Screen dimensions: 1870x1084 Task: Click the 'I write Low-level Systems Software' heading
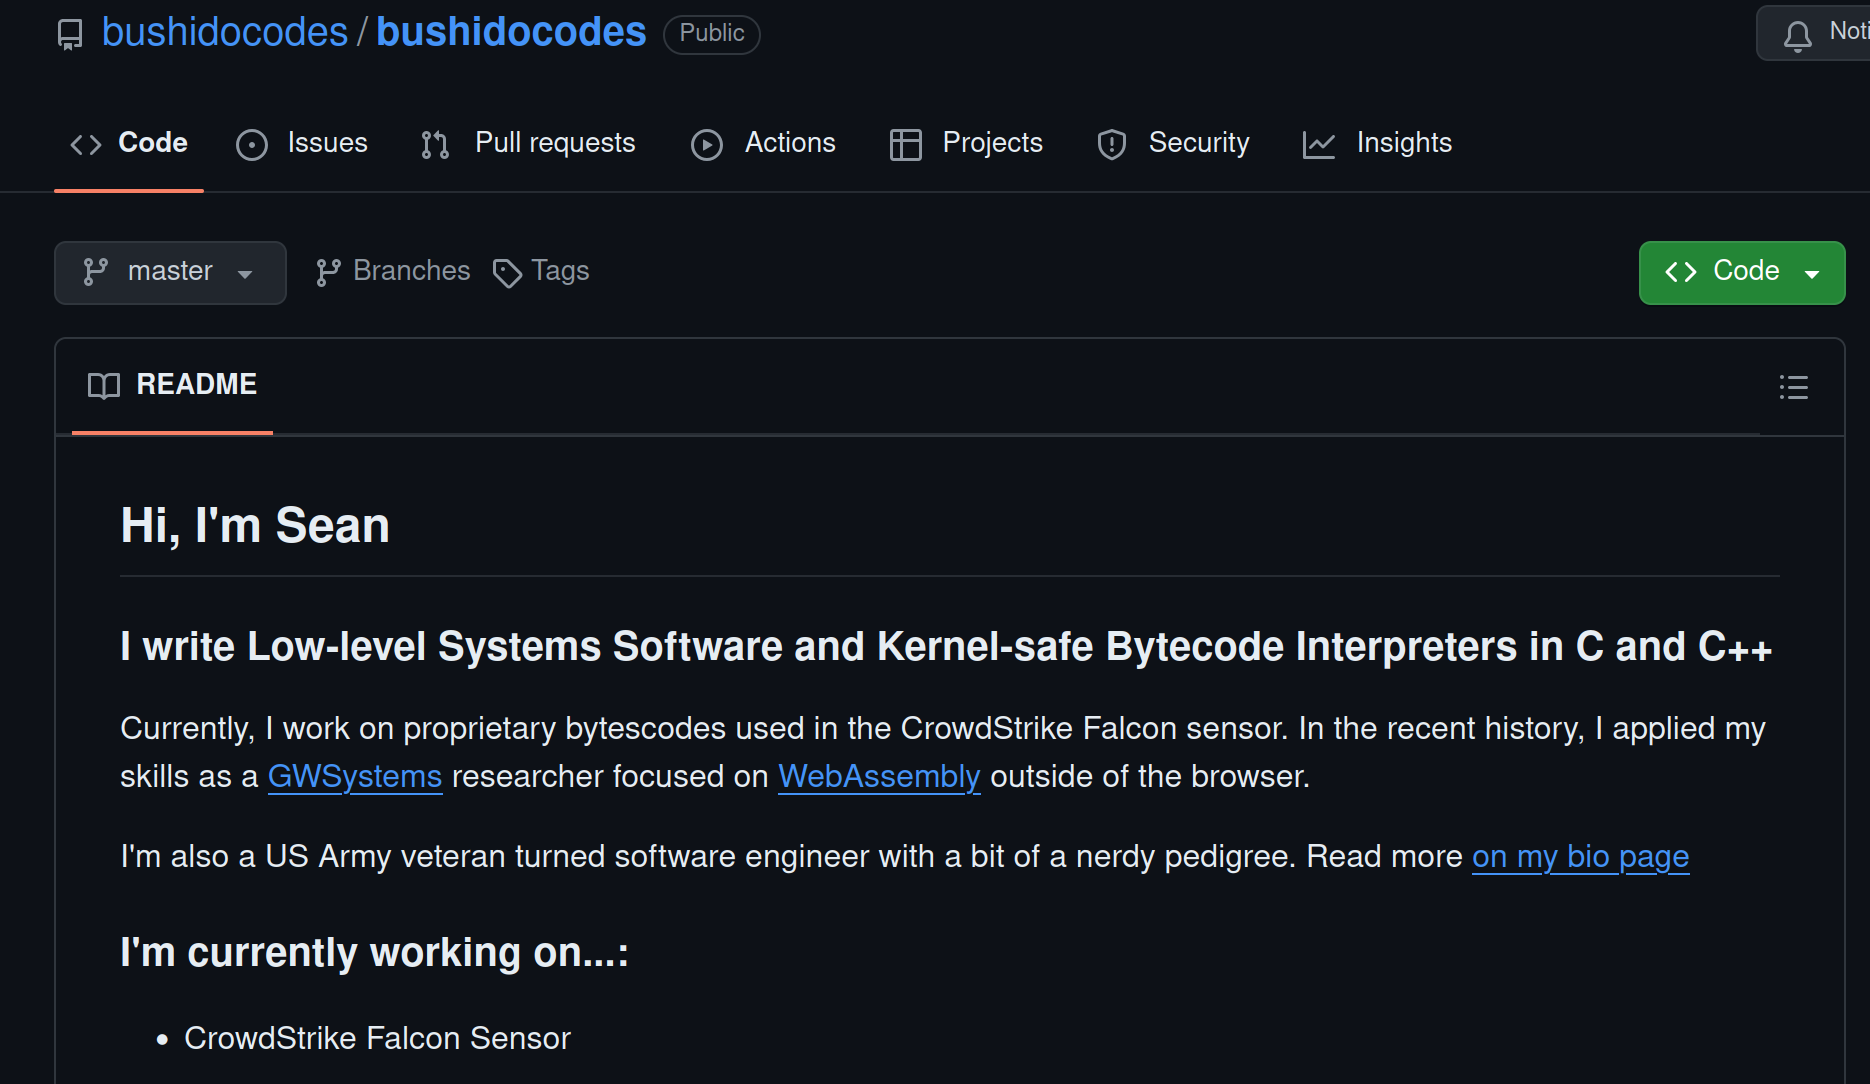(946, 646)
